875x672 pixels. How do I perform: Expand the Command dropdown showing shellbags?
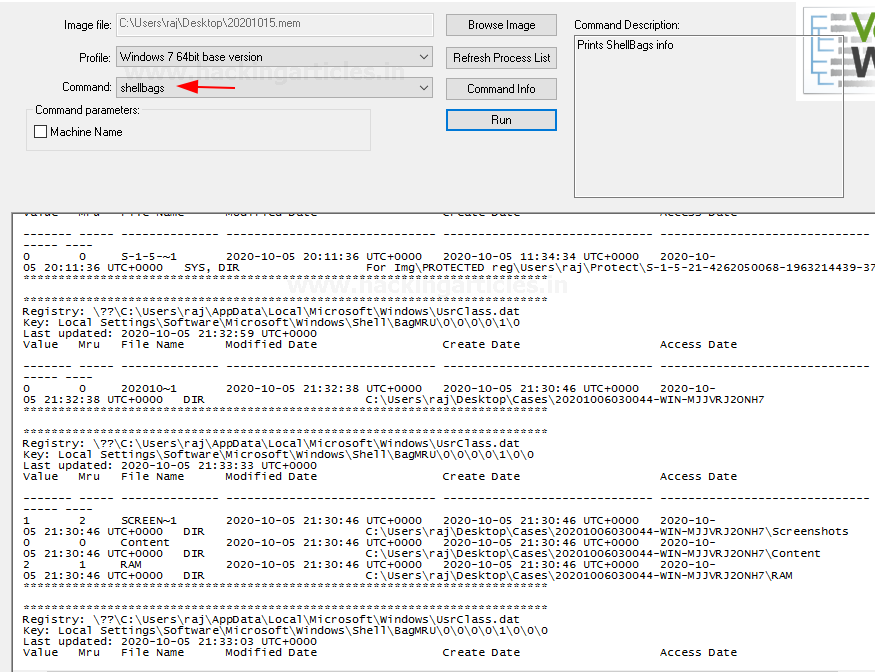424,88
